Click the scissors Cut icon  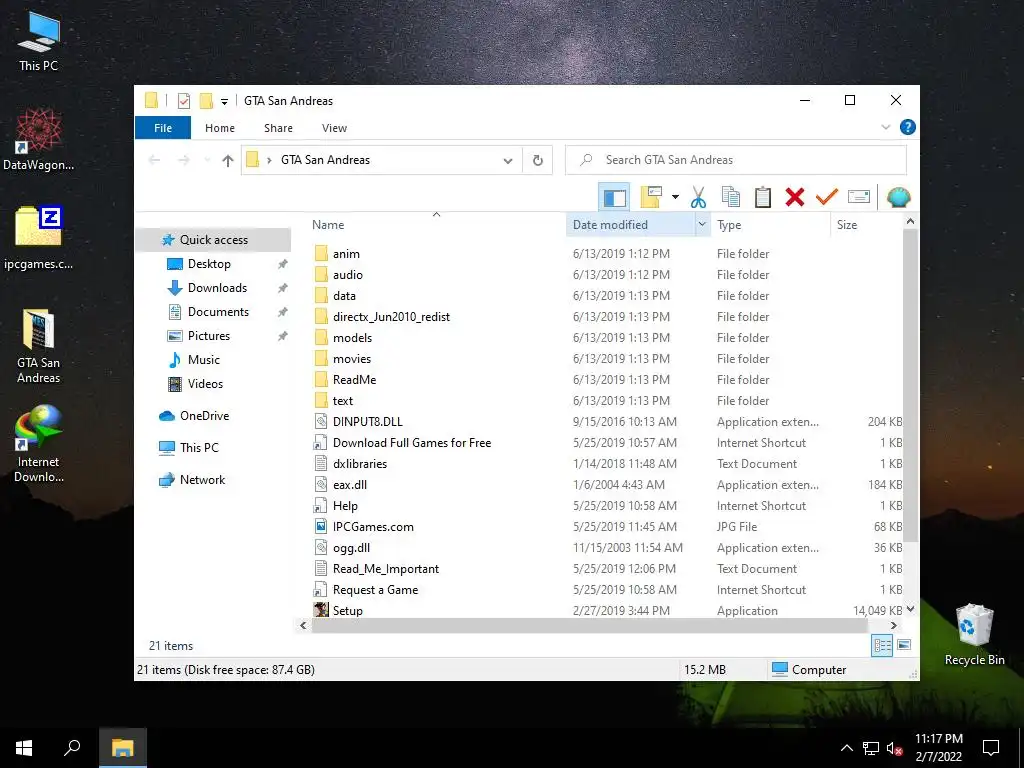698,197
